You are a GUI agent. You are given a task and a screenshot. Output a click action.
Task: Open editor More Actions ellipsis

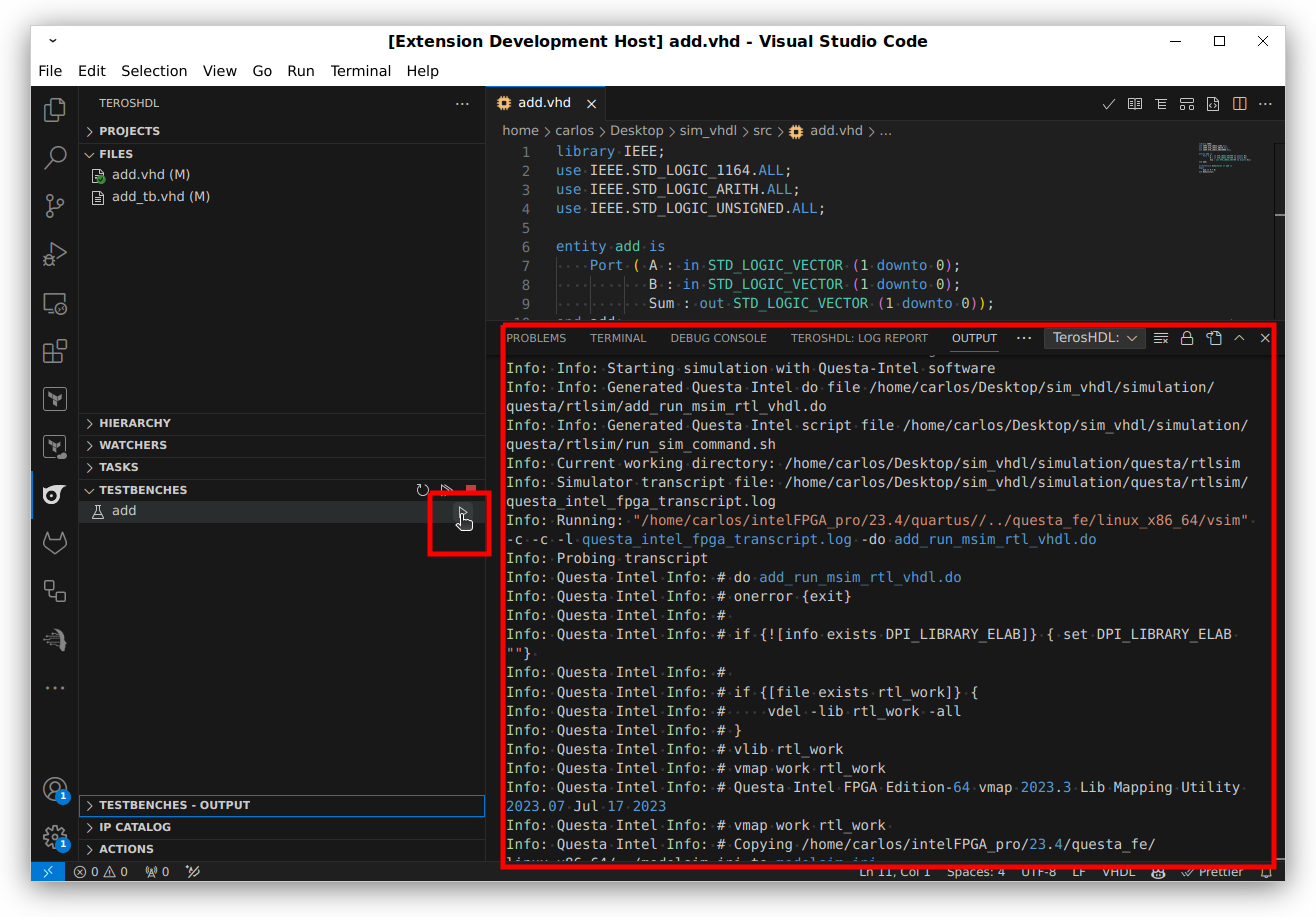tap(1265, 103)
